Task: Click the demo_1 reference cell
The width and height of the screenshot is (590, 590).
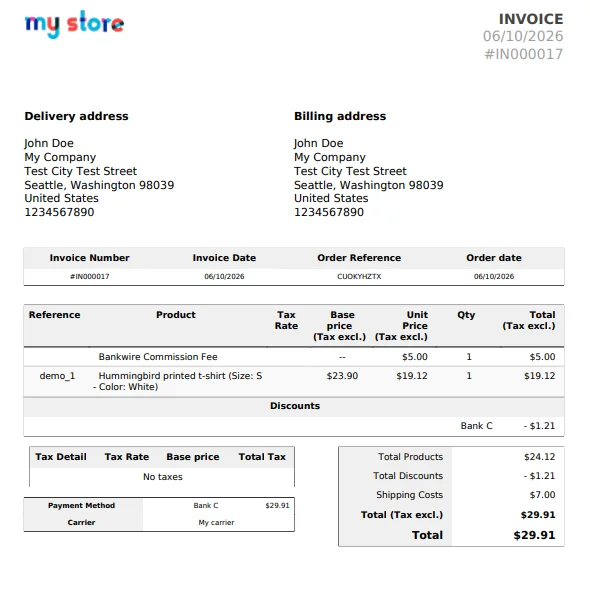Action: 57,376
